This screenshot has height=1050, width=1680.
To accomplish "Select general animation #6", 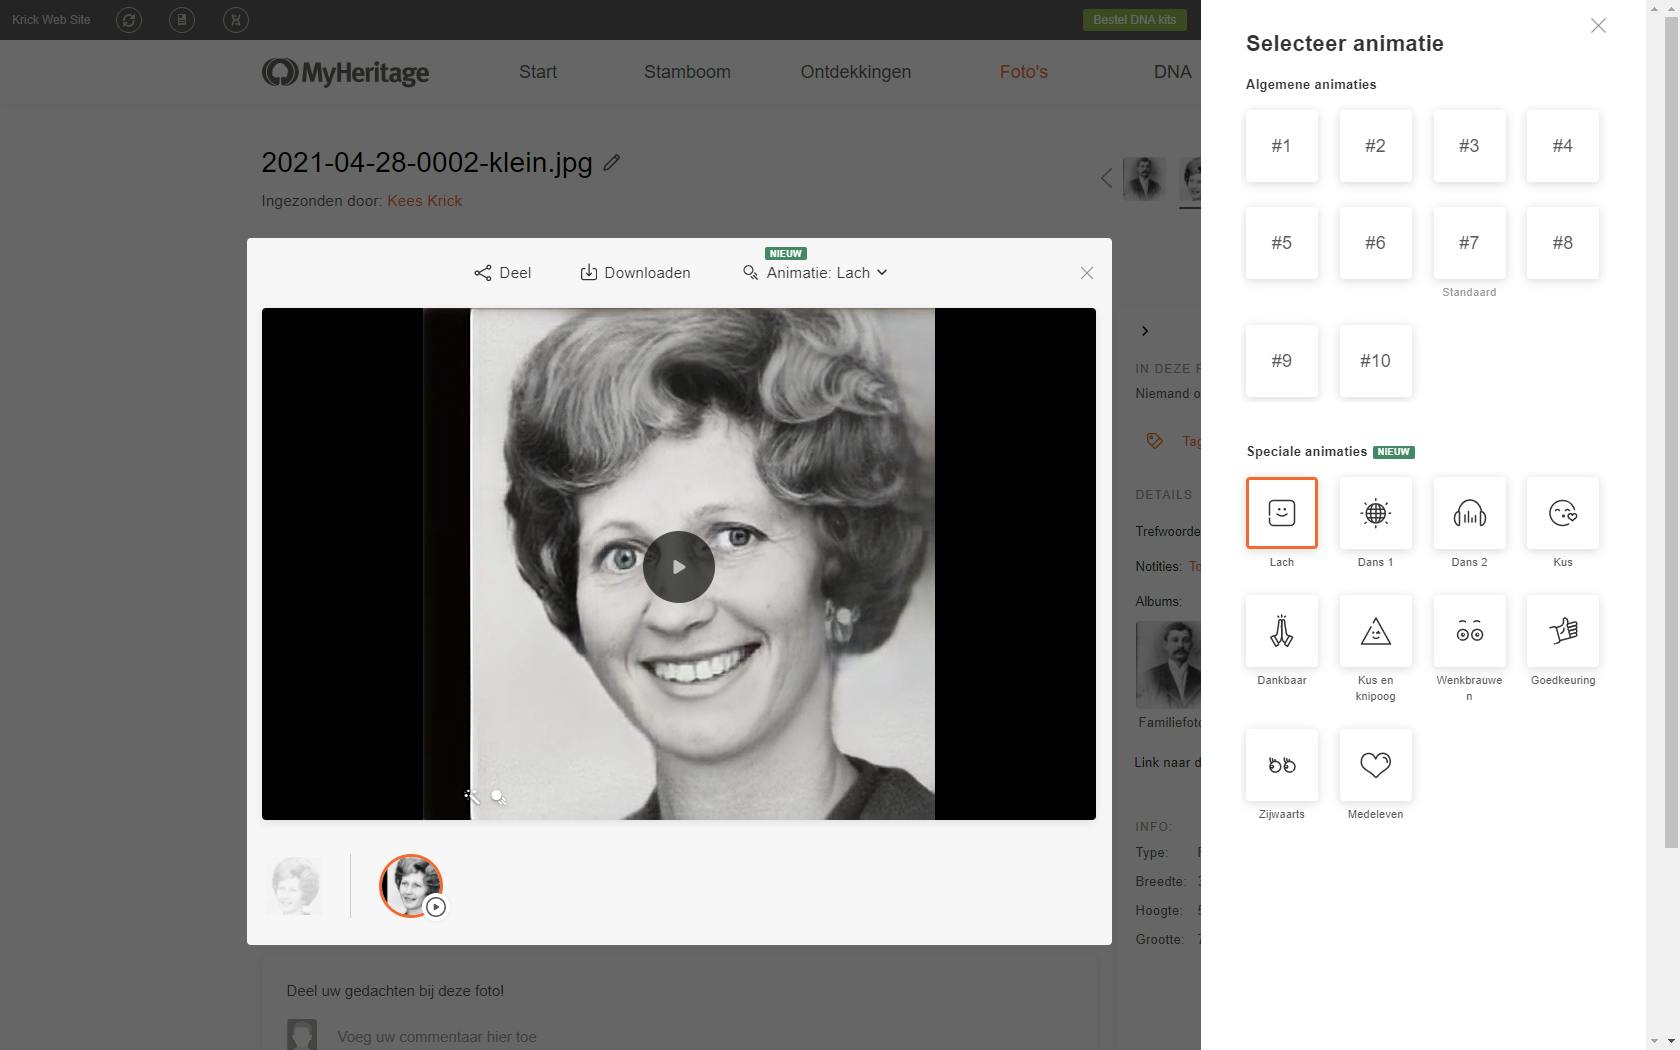I will 1375,243.
